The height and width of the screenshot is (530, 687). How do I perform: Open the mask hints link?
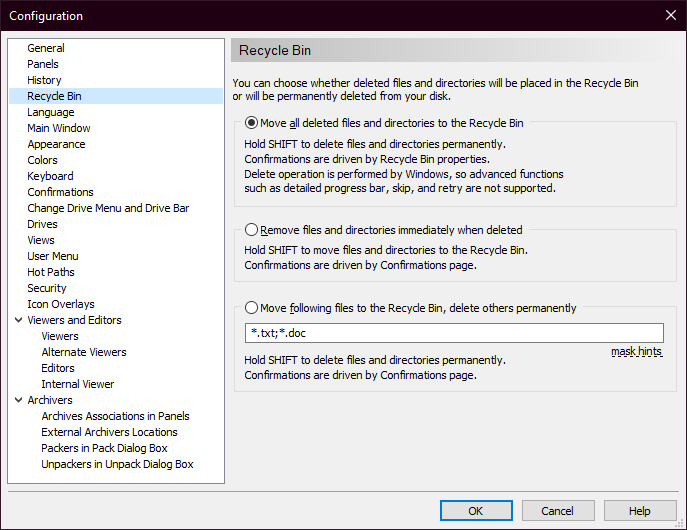(636, 352)
